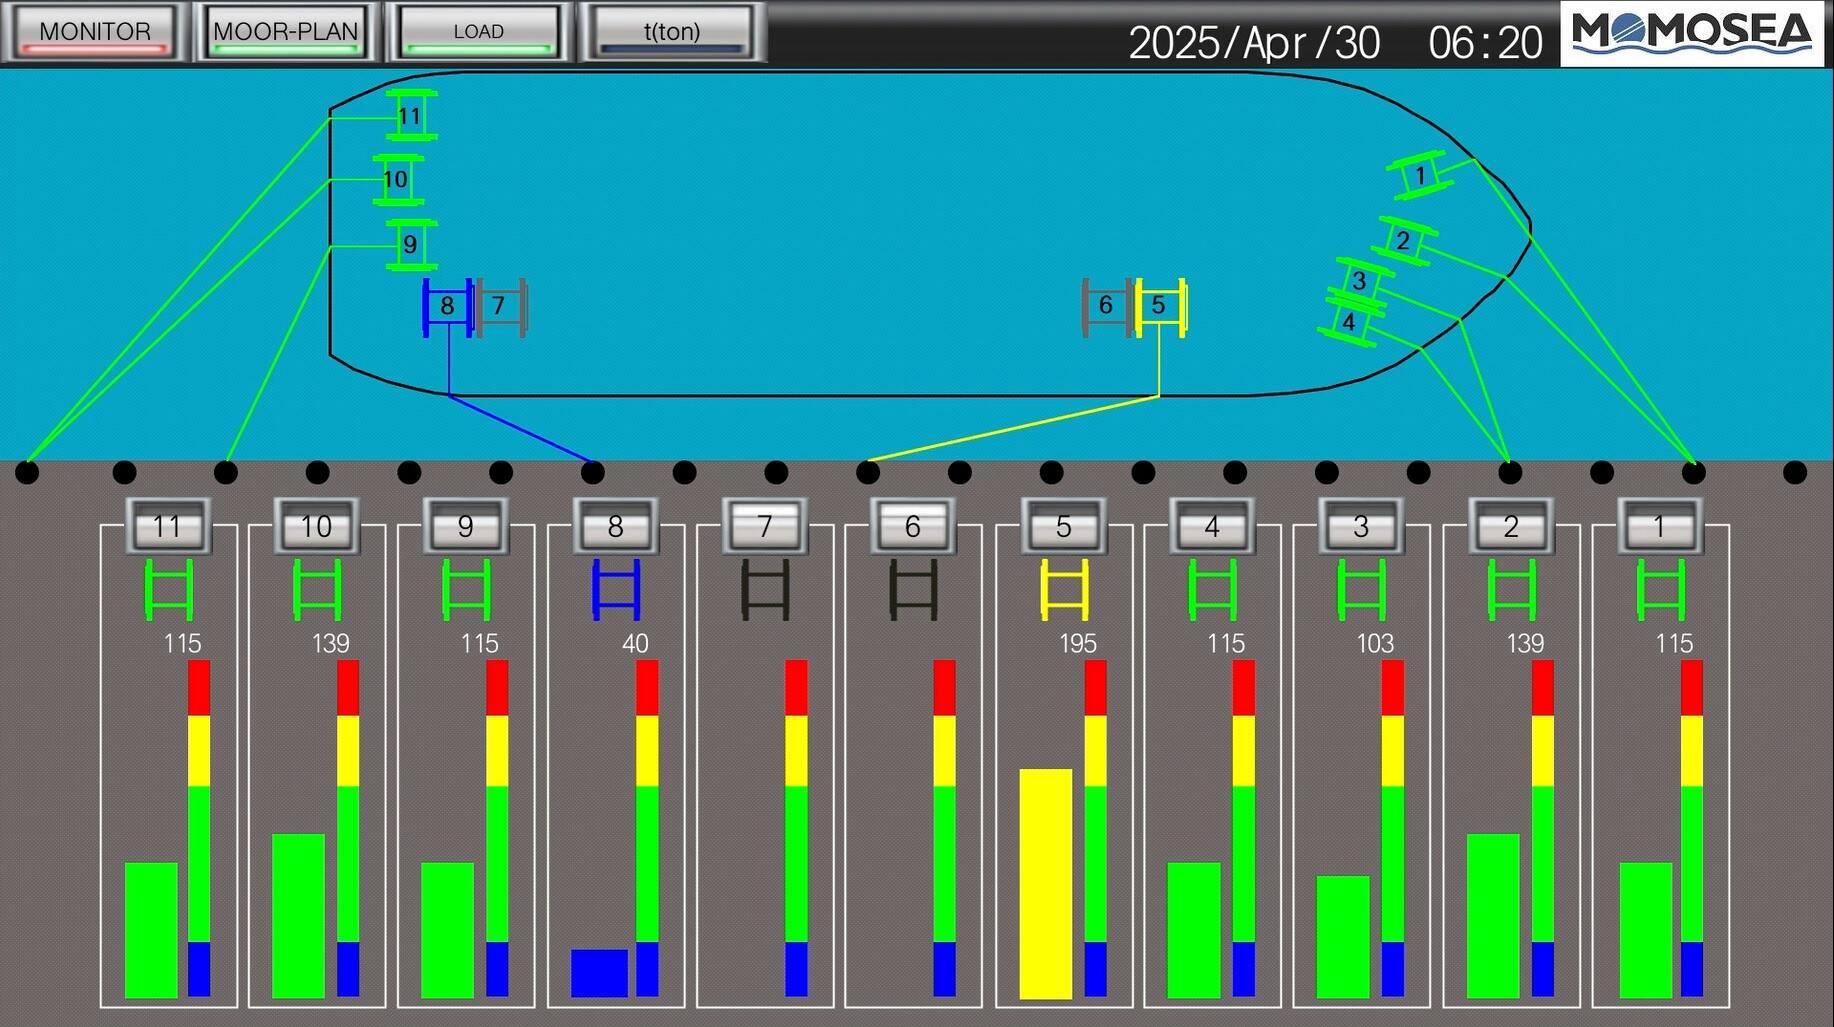Image resolution: width=1834 pixels, height=1027 pixels.
Task: Click the MOMOSEA logo
Action: pos(1691,33)
